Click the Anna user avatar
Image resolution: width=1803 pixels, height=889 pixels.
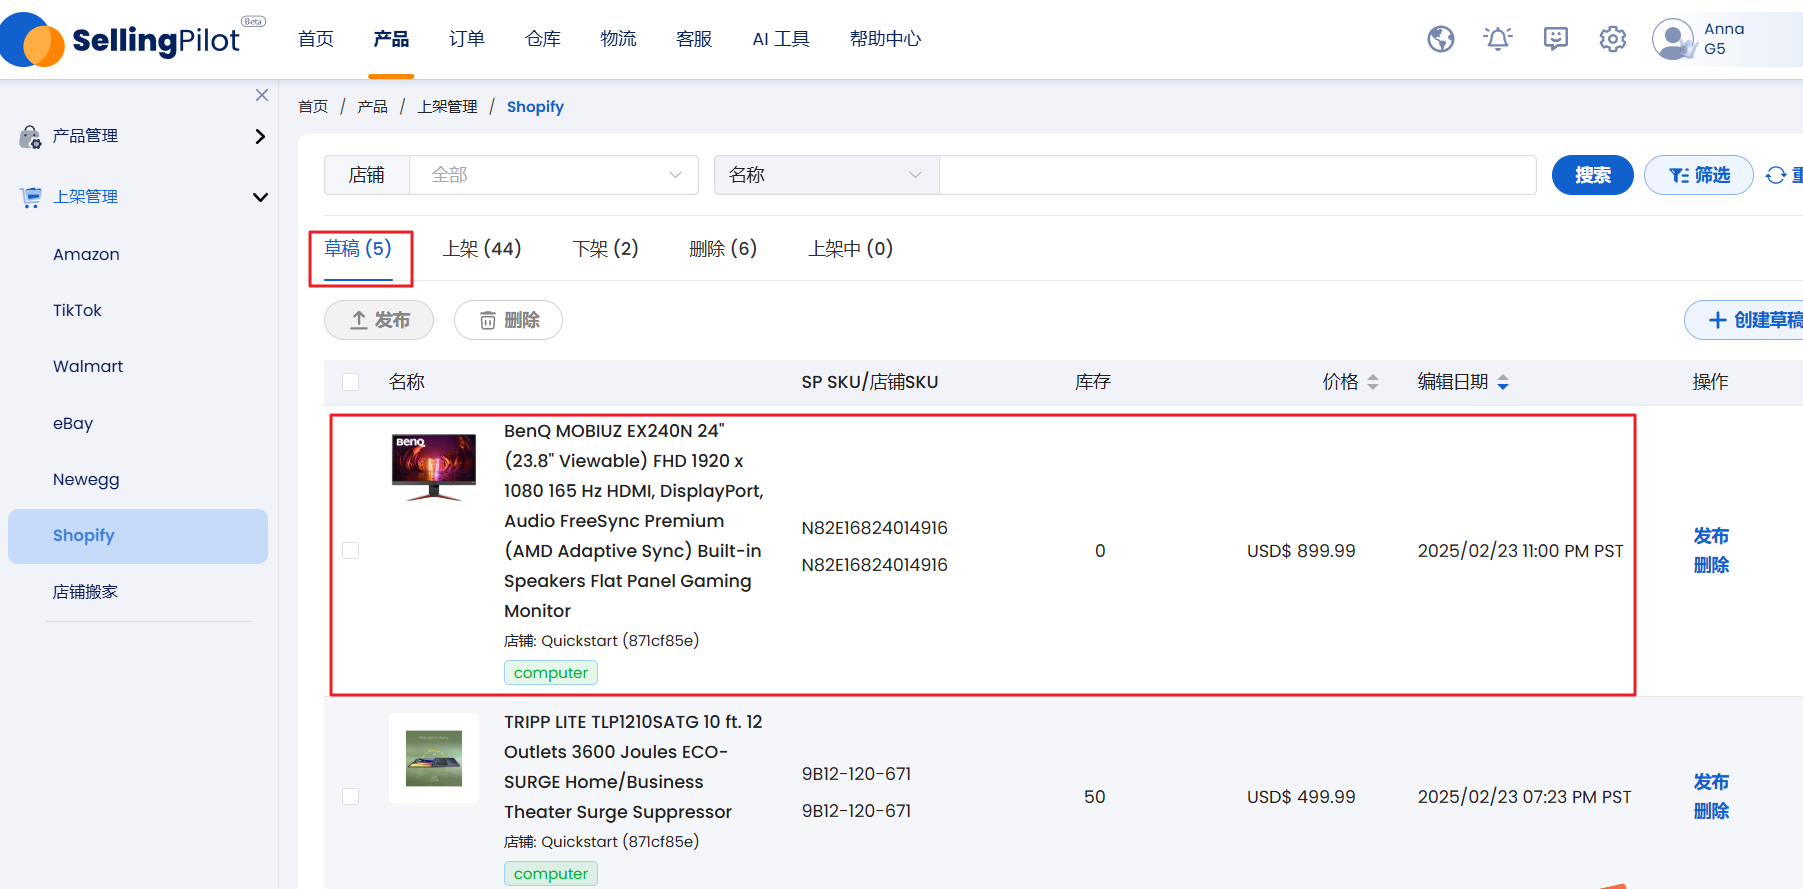[x=1672, y=39]
